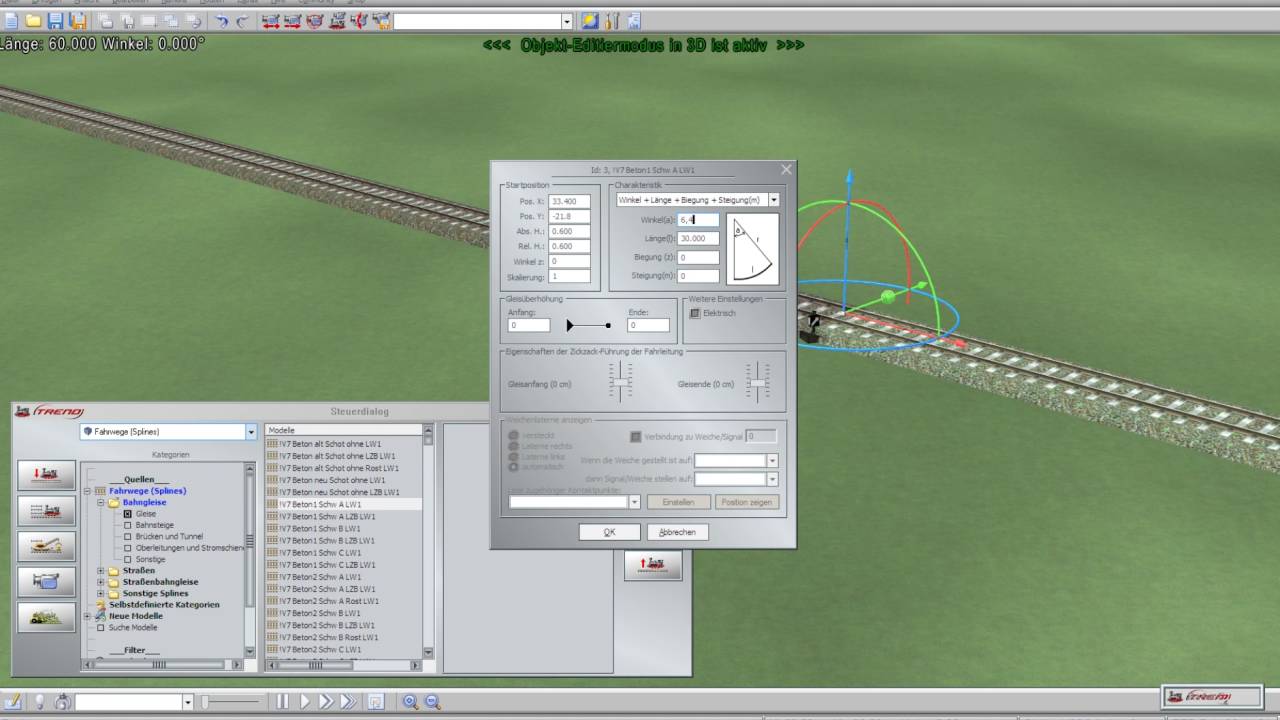Open the Charakteristik mode dropdown
Viewport: 1280px width, 720px height.
click(x=773, y=200)
